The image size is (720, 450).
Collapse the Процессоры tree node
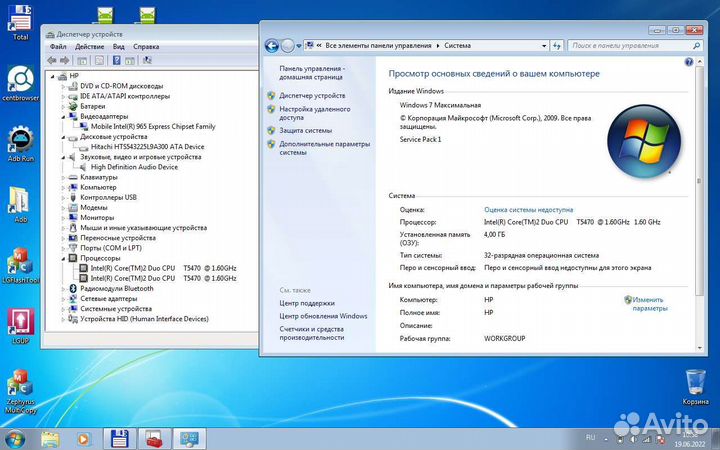point(64,258)
